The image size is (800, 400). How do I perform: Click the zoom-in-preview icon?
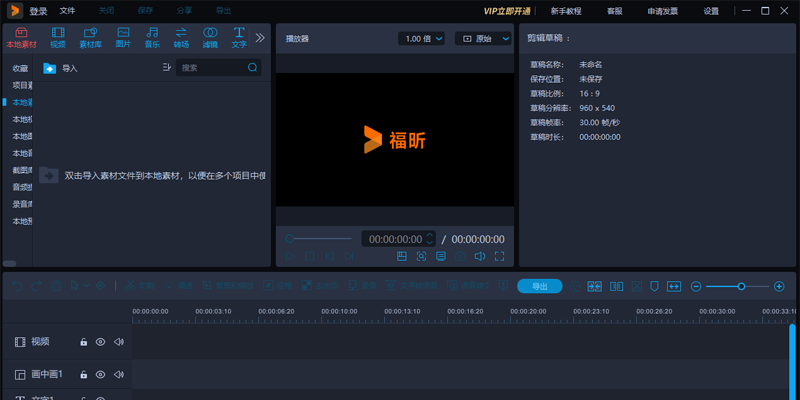pyautogui.click(x=421, y=257)
